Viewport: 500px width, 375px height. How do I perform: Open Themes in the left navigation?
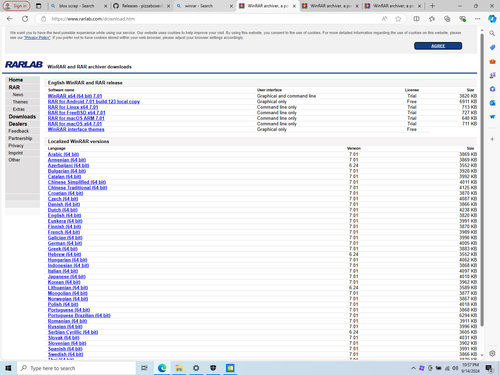point(20,102)
